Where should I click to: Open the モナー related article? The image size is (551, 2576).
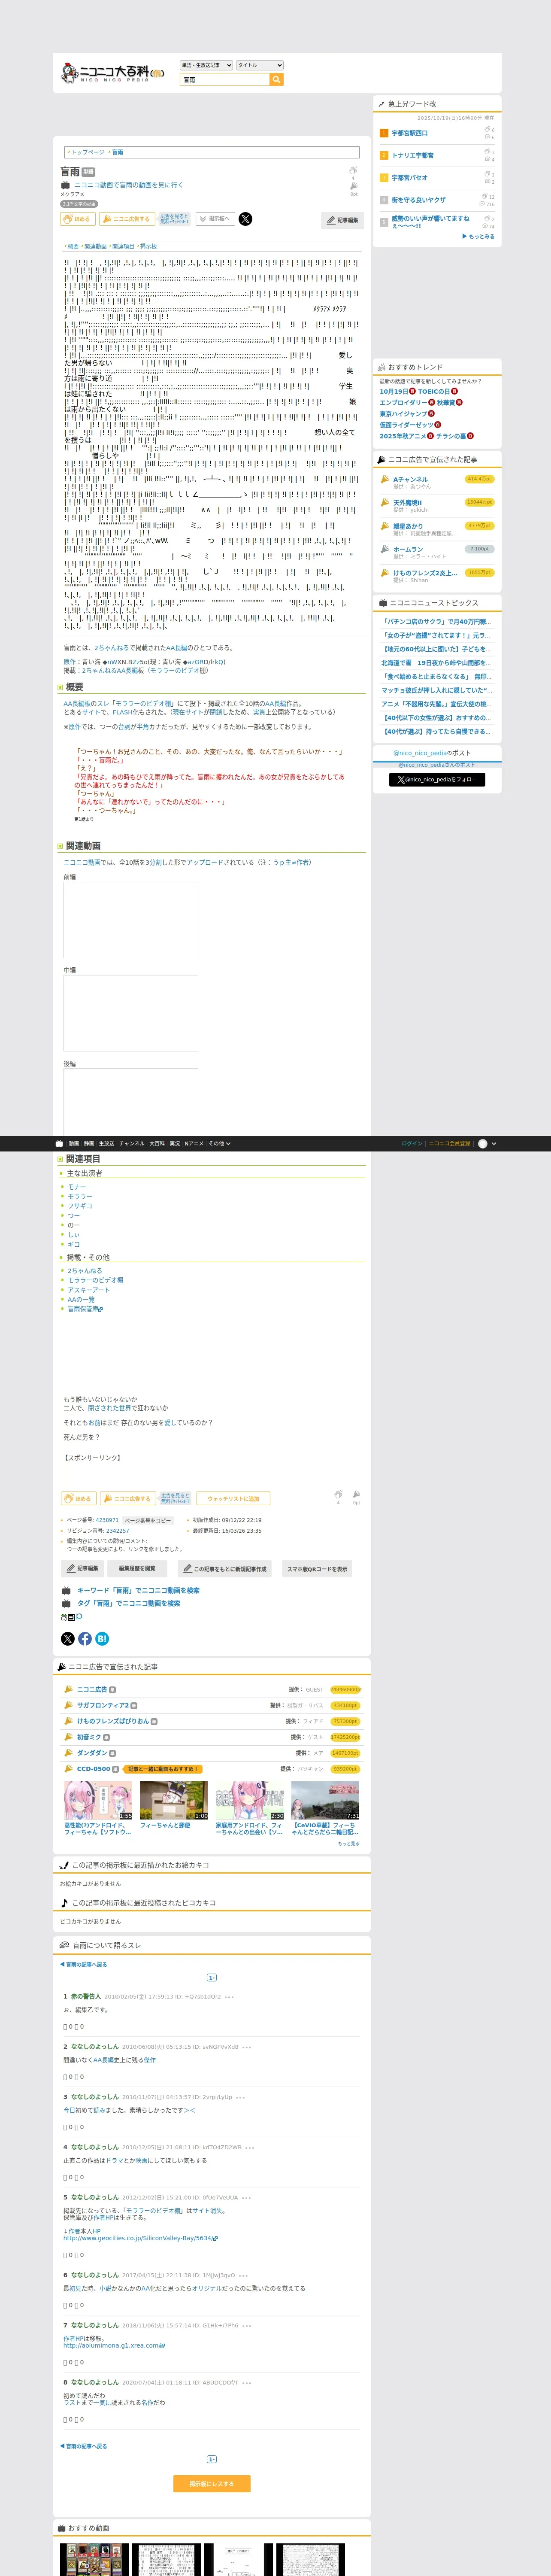click(x=76, y=1187)
